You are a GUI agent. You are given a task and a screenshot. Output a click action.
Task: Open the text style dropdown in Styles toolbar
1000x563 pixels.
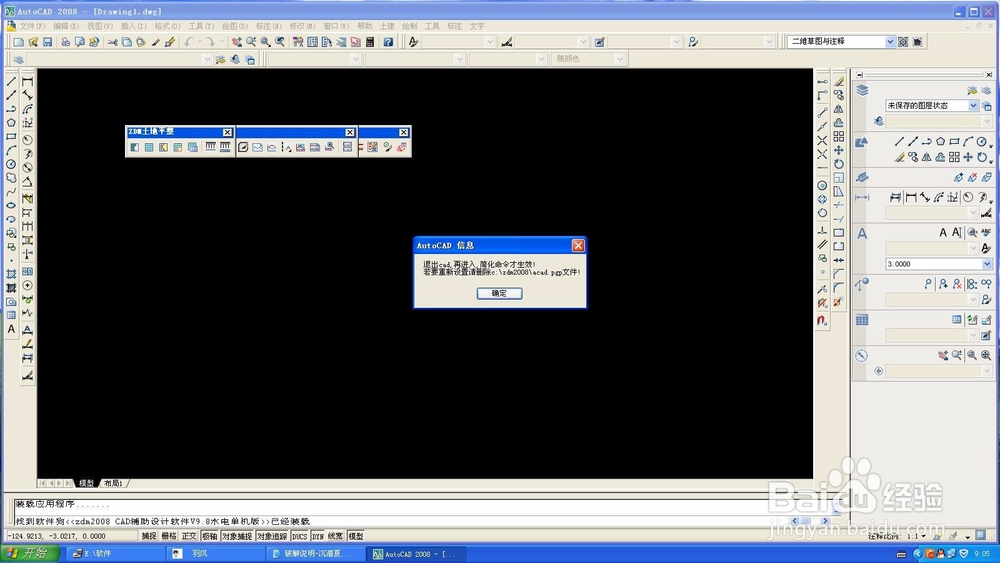[490, 41]
